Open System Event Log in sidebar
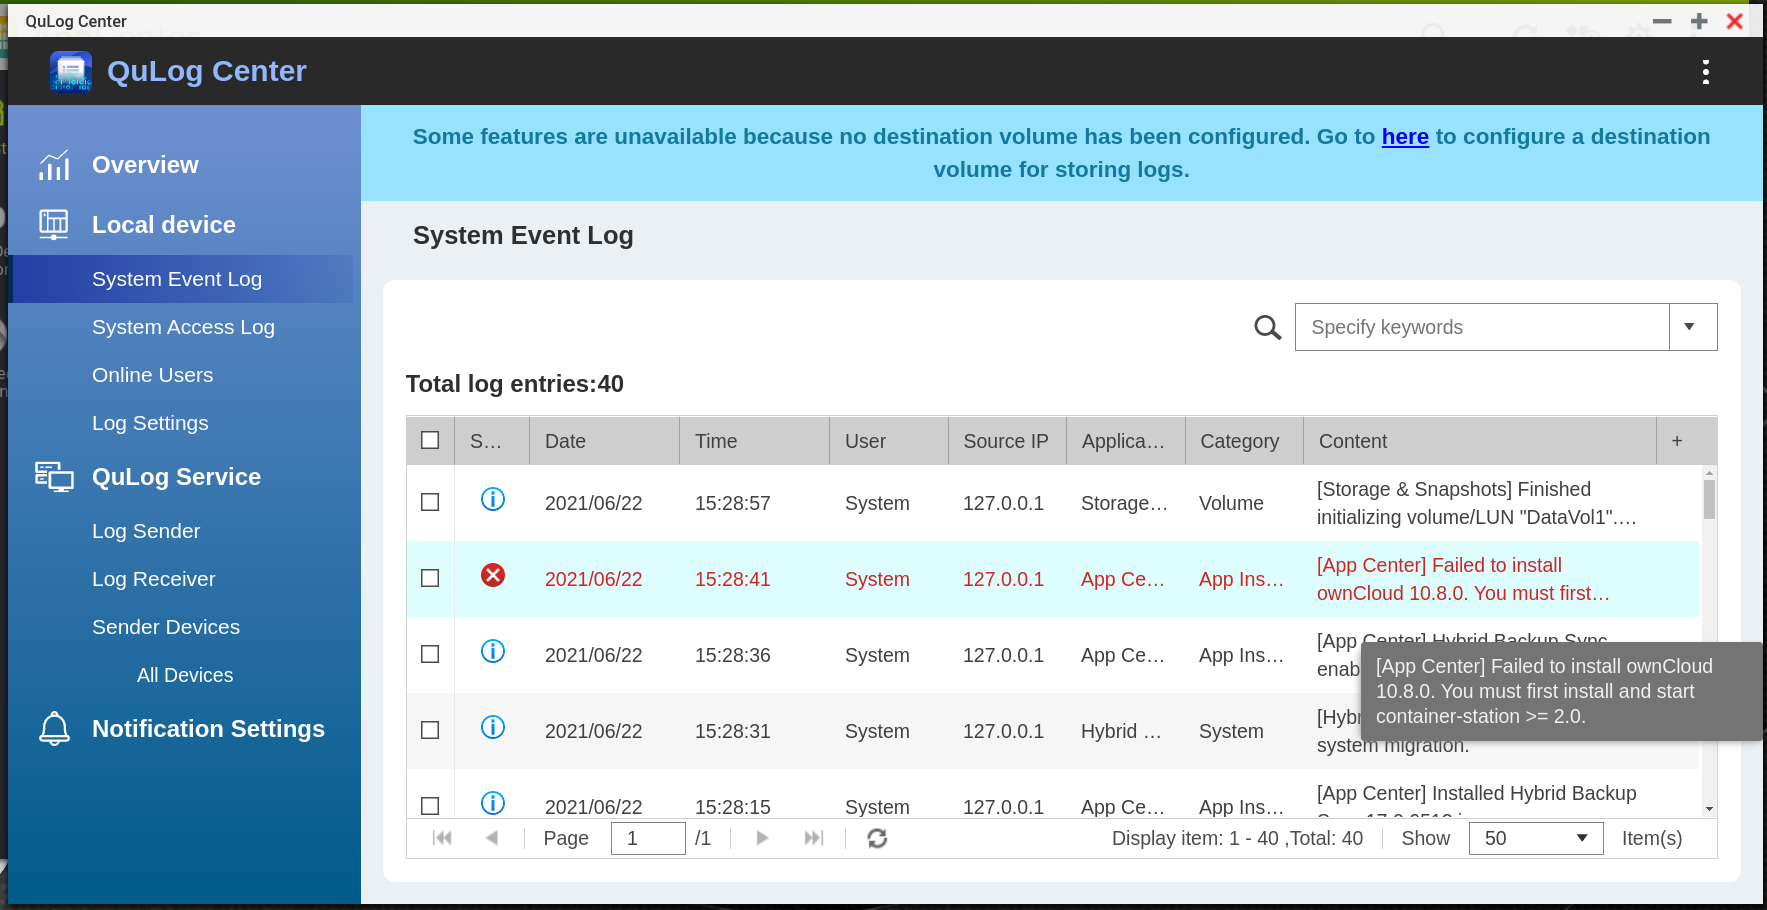Viewport: 1767px width, 910px height. 181,279
